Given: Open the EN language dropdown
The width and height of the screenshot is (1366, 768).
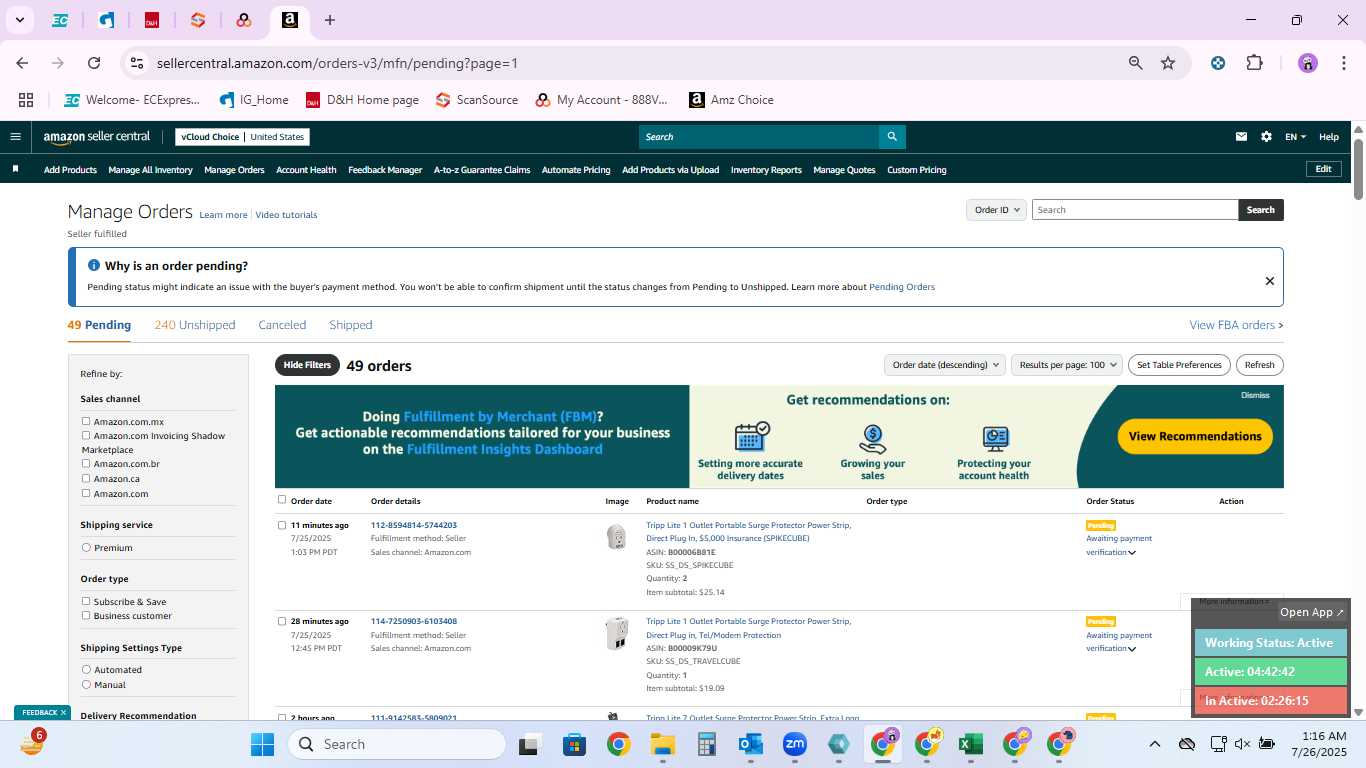Looking at the screenshot, I should [1295, 137].
